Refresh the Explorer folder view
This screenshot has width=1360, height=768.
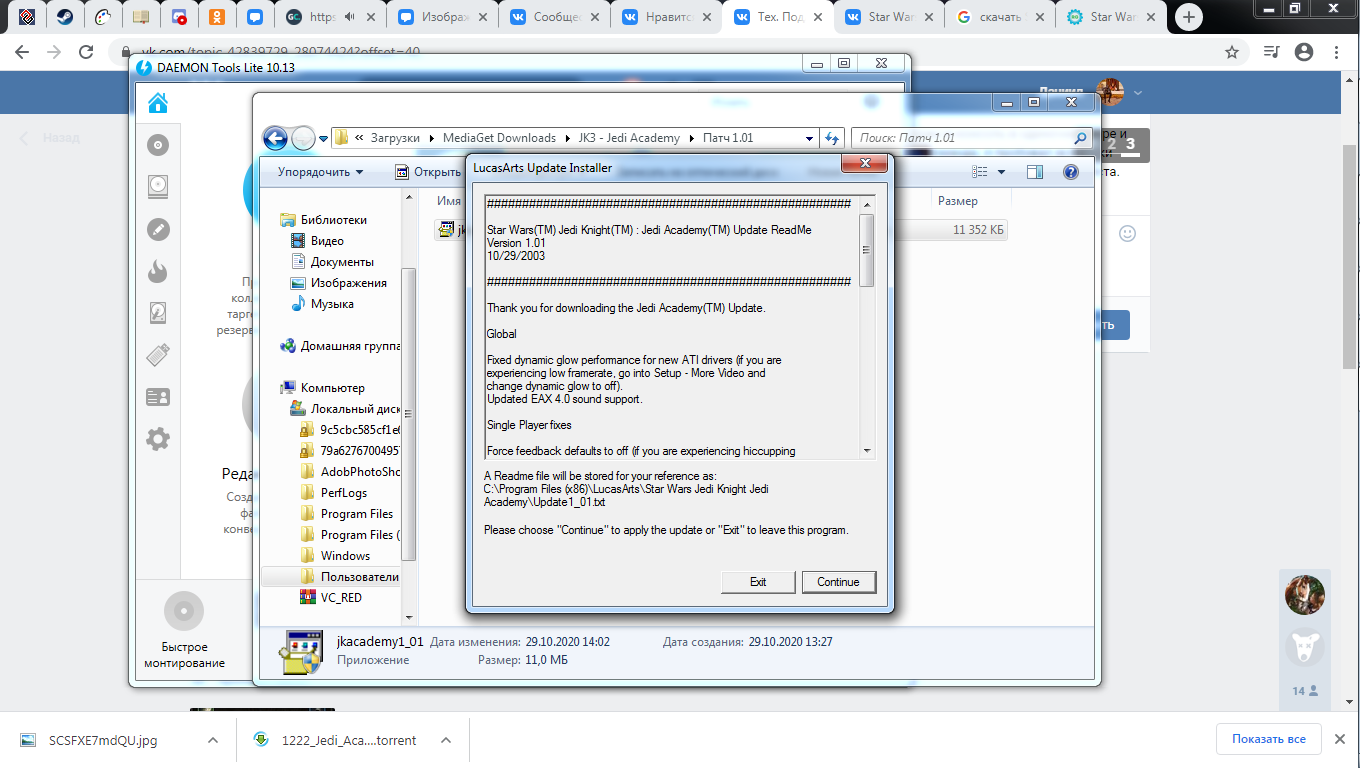click(832, 138)
